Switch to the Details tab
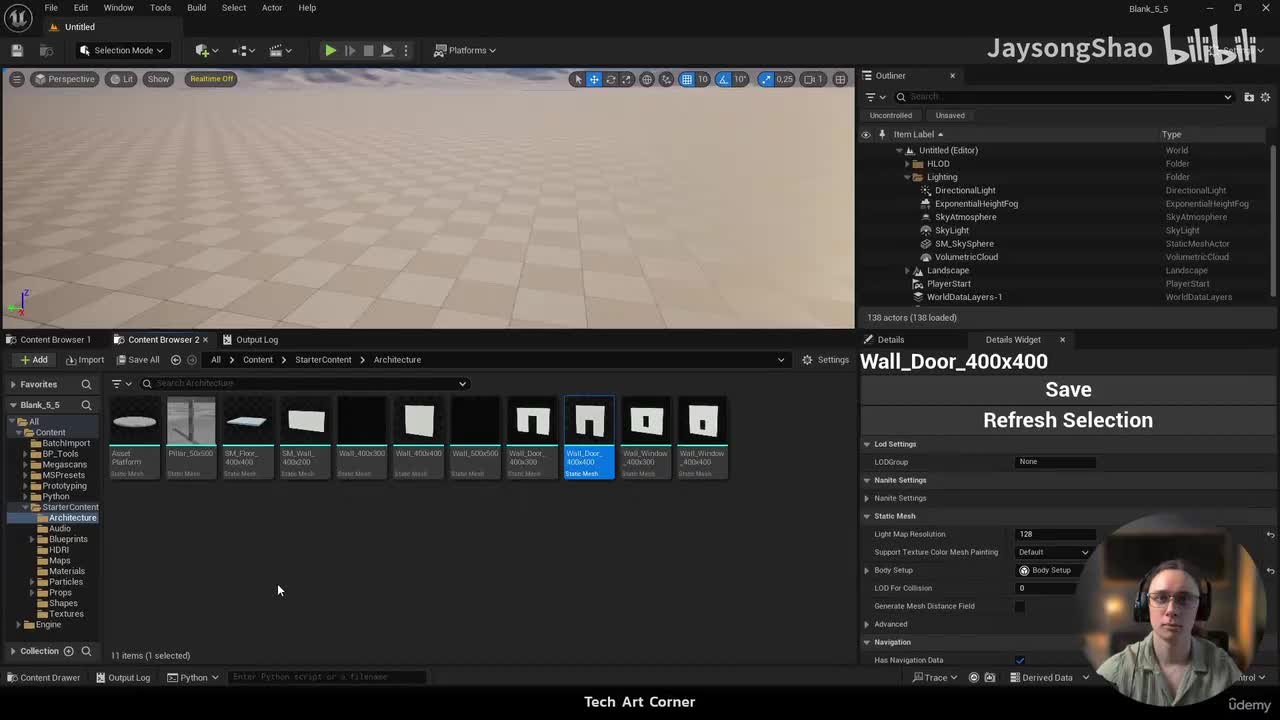 [x=884, y=340]
